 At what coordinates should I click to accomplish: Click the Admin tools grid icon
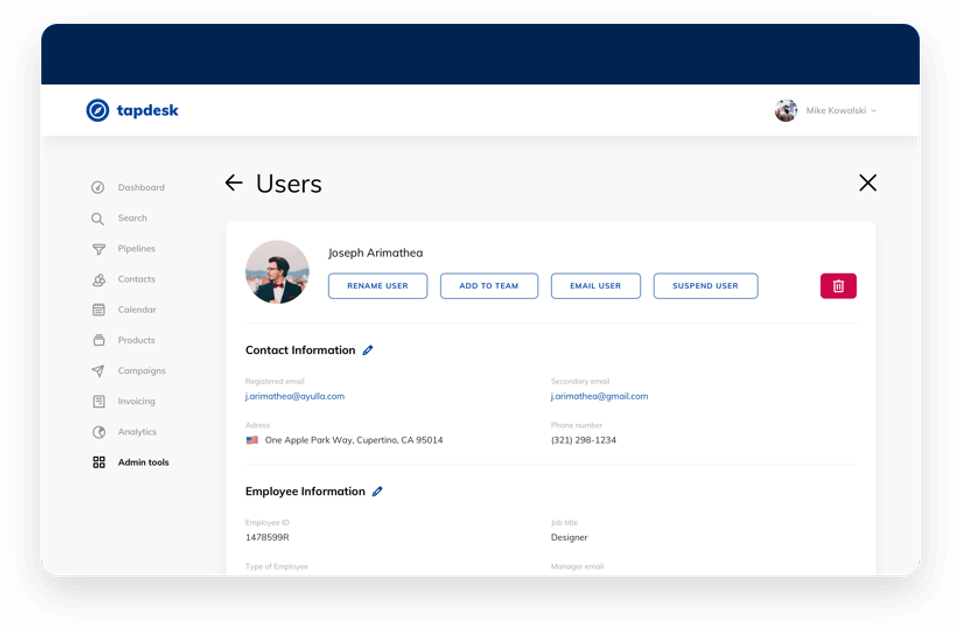(99, 462)
